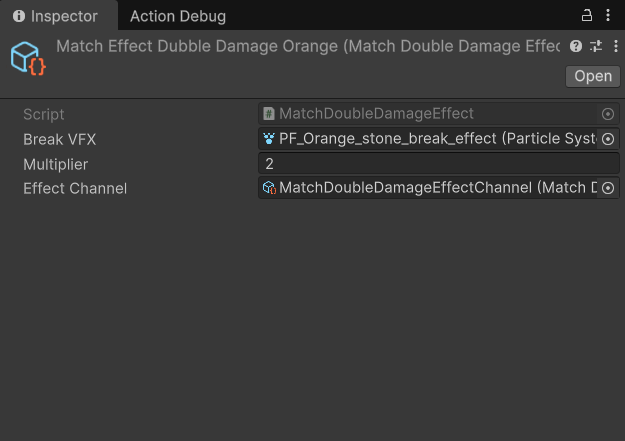
Task: Open the preset sliders icon
Action: (596, 46)
